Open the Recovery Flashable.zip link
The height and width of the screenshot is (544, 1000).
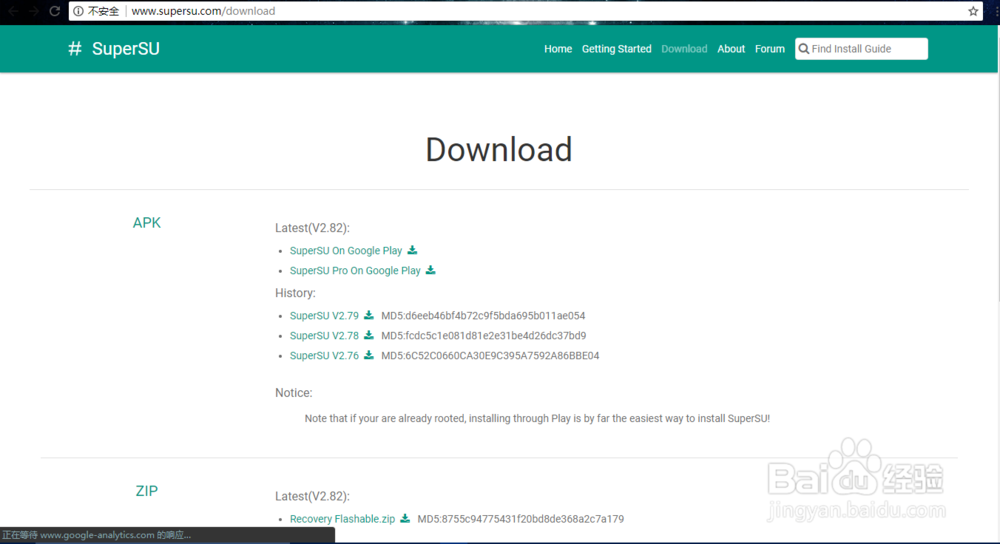coord(342,519)
